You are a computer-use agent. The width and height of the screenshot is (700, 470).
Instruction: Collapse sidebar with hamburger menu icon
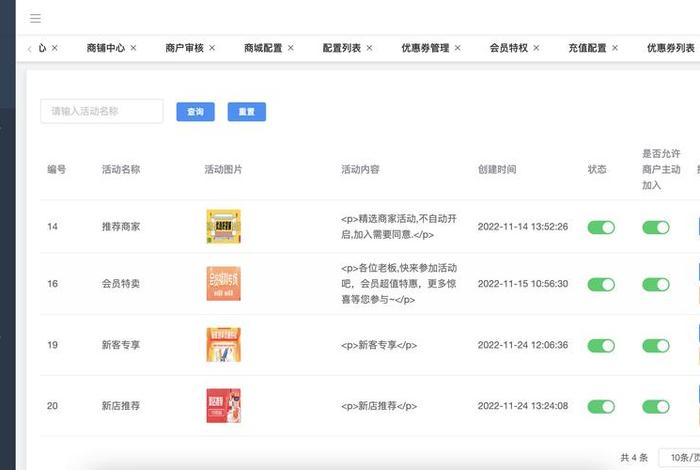tap(35, 18)
